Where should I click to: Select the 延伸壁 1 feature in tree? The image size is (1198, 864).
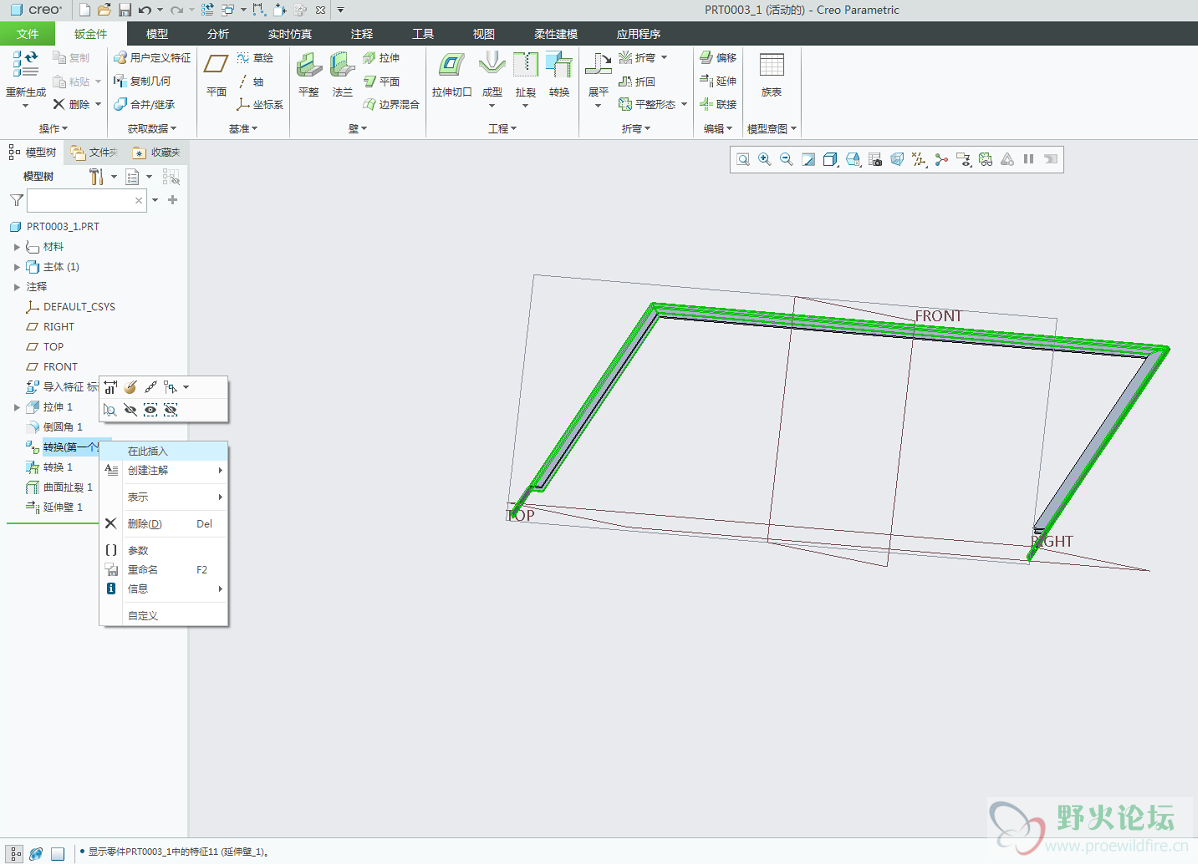point(54,507)
